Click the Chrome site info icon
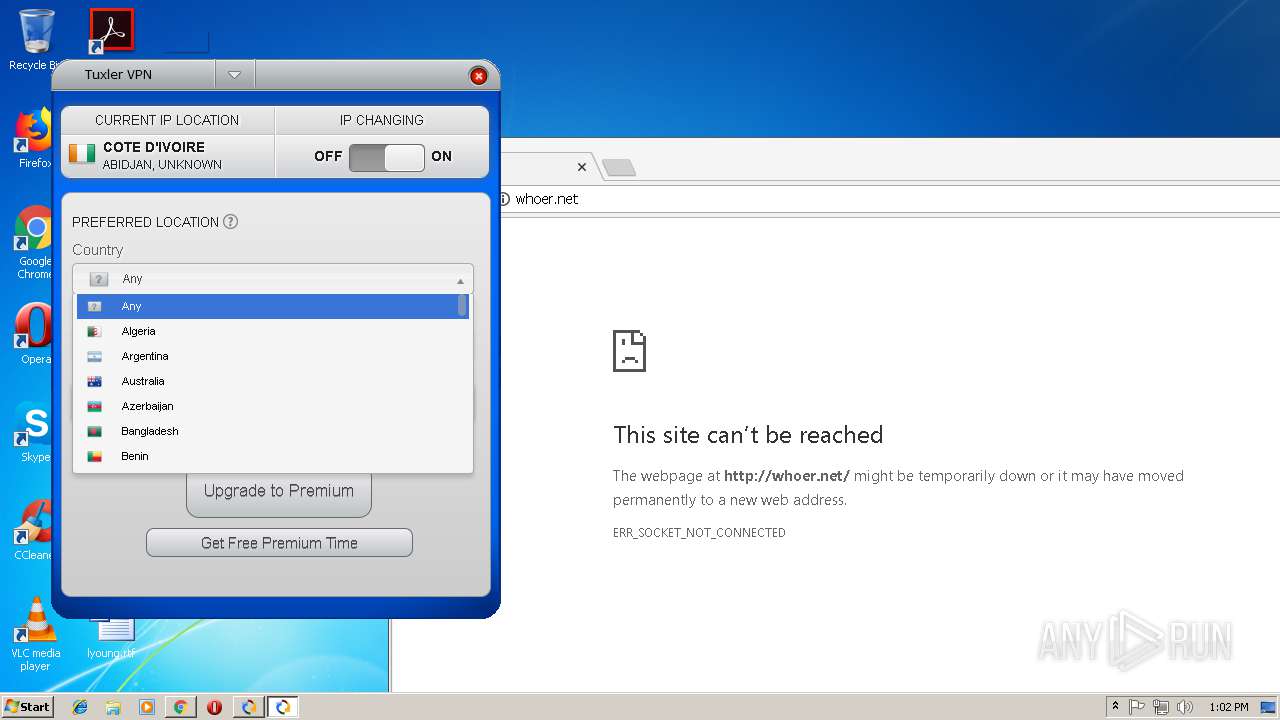Screen dimensions: 1280x720 coord(504,199)
